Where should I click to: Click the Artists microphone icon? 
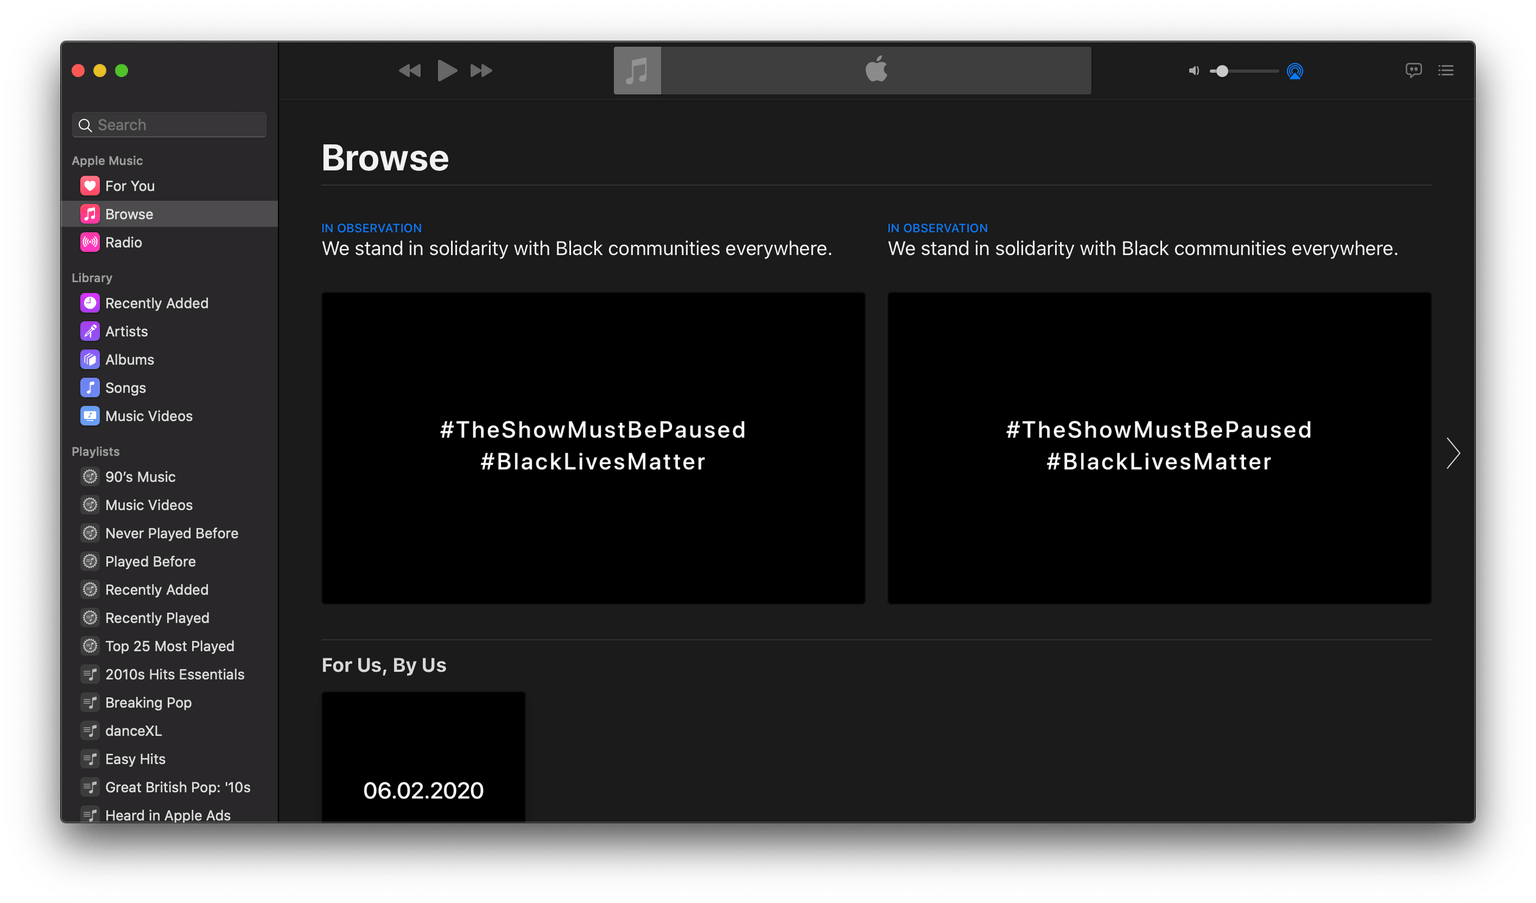(90, 331)
